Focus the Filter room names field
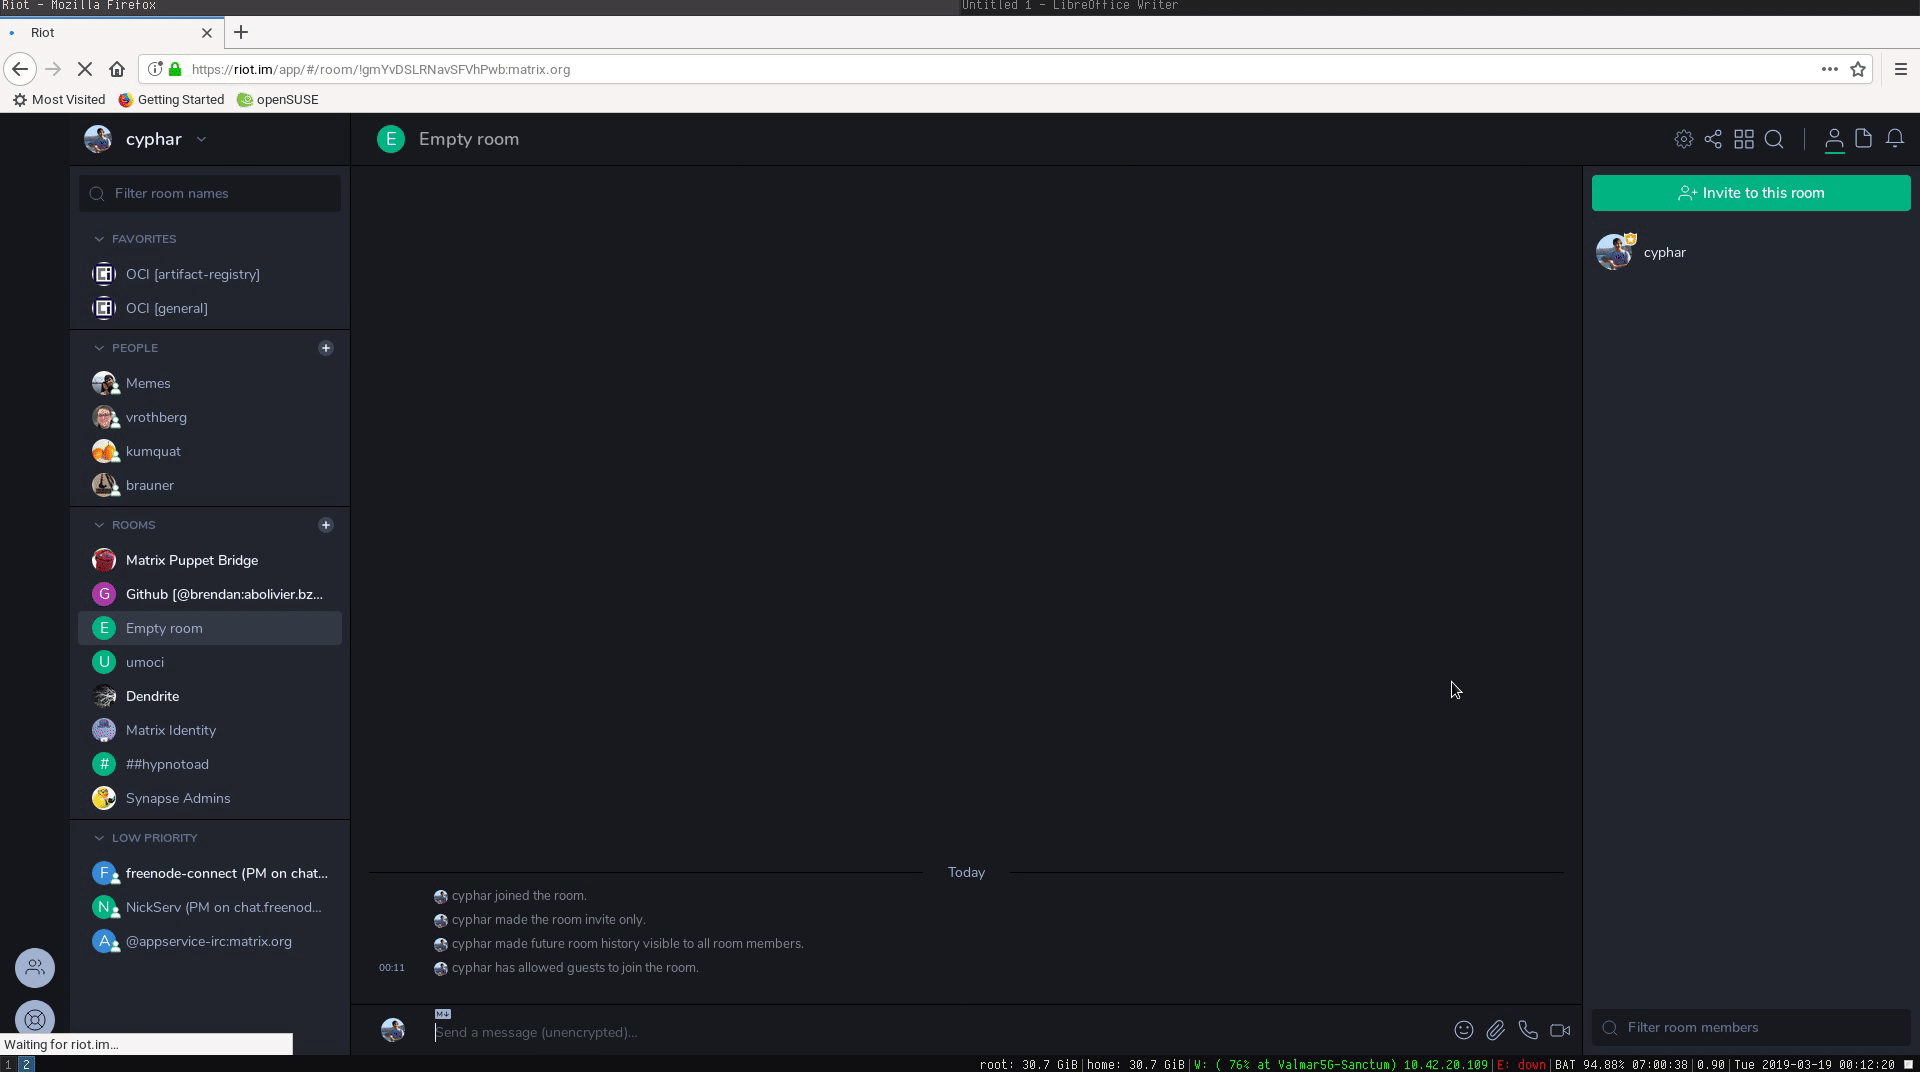Viewport: 1920px width, 1072px height. coord(210,193)
